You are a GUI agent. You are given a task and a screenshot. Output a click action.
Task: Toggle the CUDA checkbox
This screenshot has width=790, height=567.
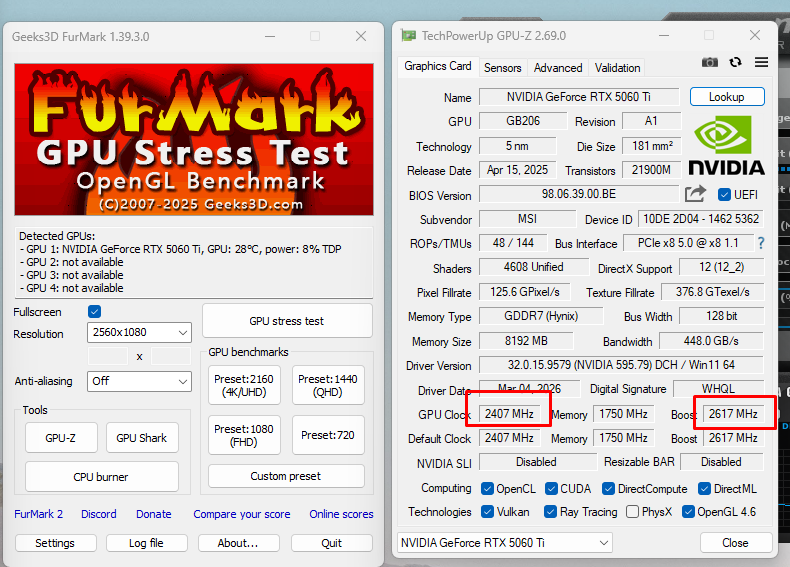click(551, 488)
